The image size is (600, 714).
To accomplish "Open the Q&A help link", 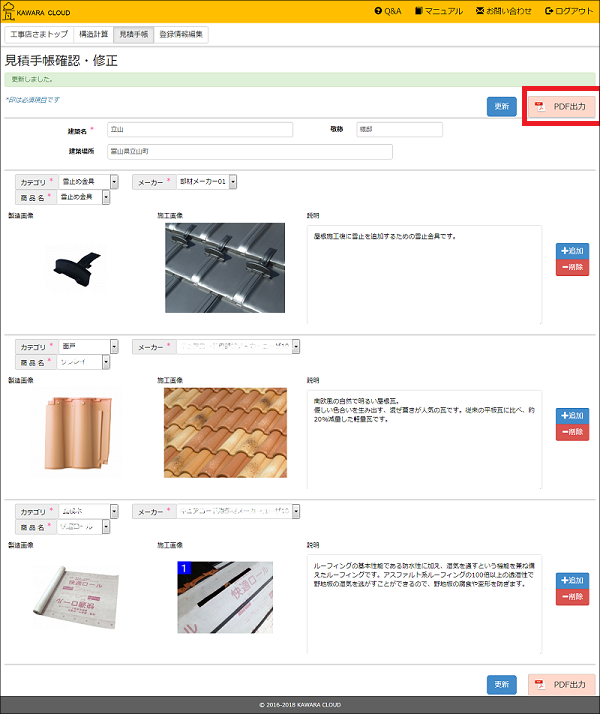I will [387, 11].
